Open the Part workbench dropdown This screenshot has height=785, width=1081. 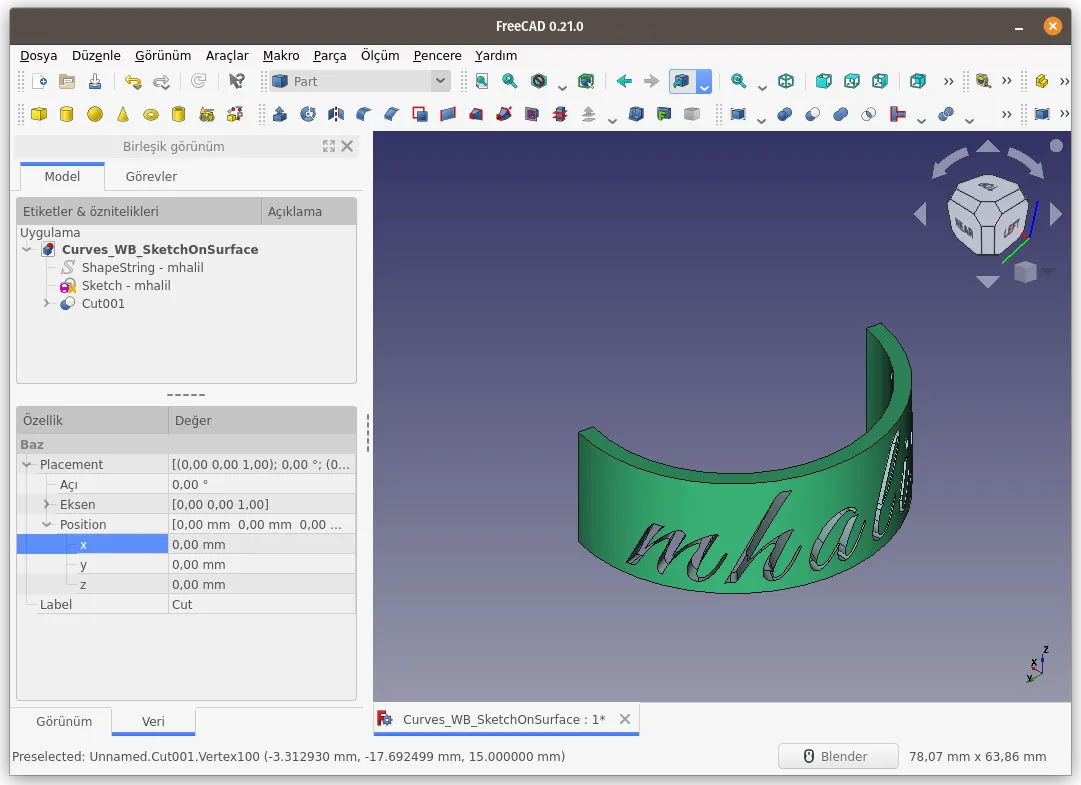[360, 81]
